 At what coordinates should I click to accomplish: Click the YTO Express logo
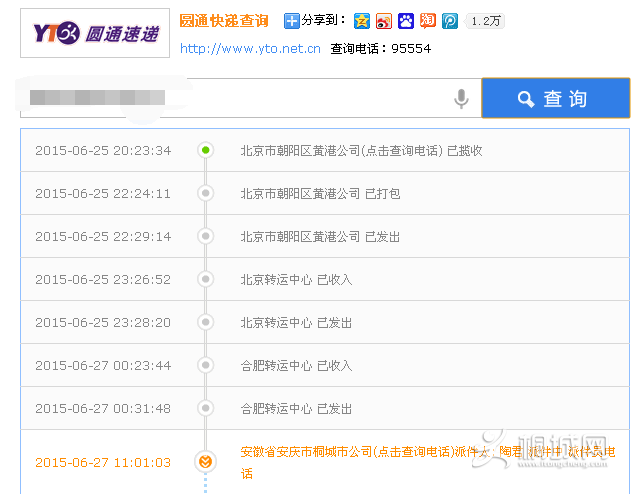95,33
